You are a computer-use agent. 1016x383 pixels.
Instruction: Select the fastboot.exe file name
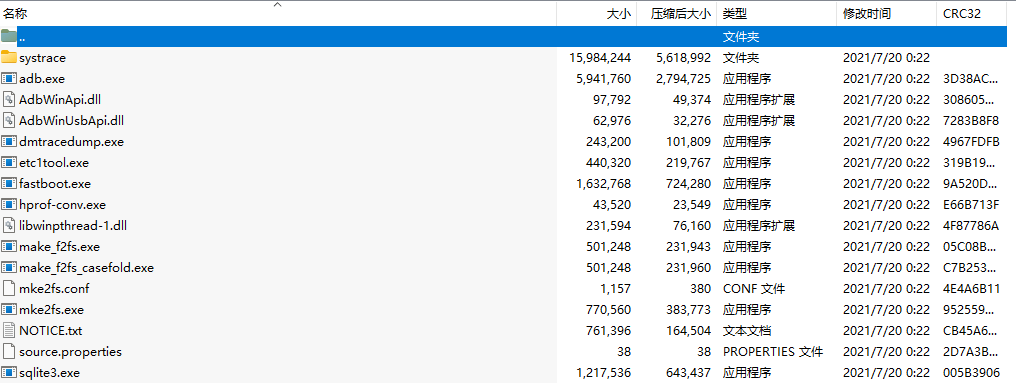click(x=55, y=183)
